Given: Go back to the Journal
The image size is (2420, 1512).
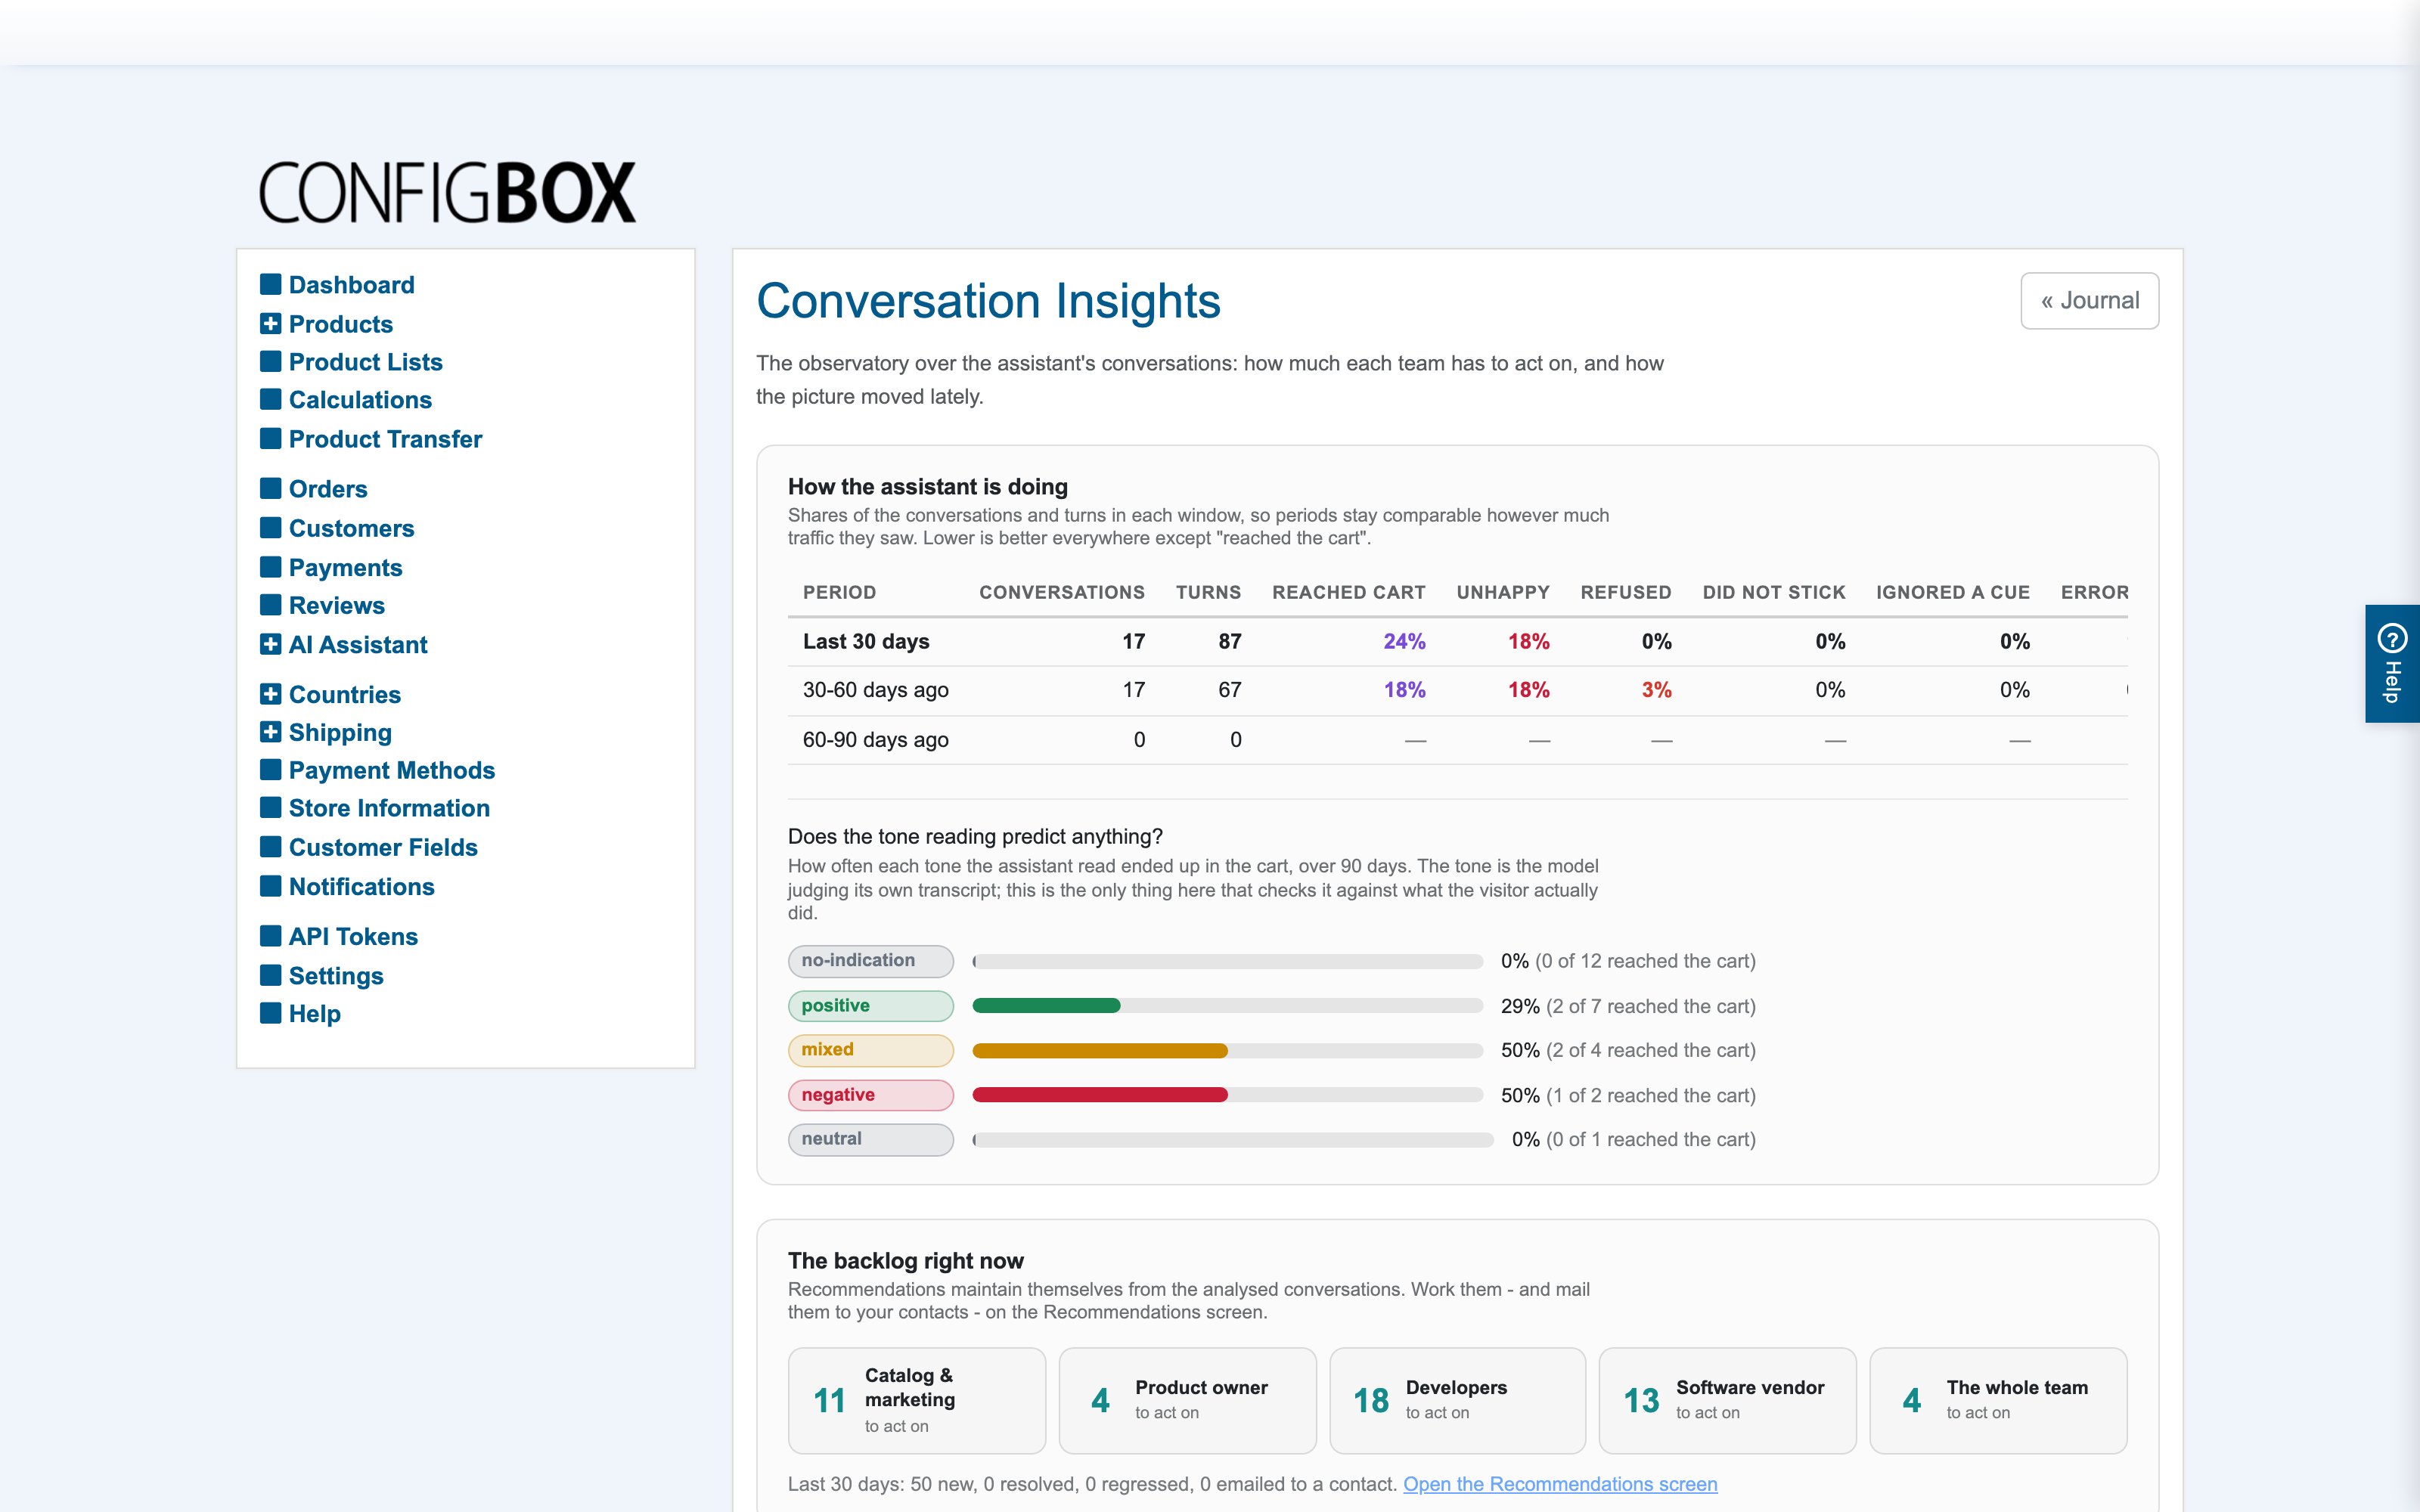Looking at the screenshot, I should tap(2089, 301).
